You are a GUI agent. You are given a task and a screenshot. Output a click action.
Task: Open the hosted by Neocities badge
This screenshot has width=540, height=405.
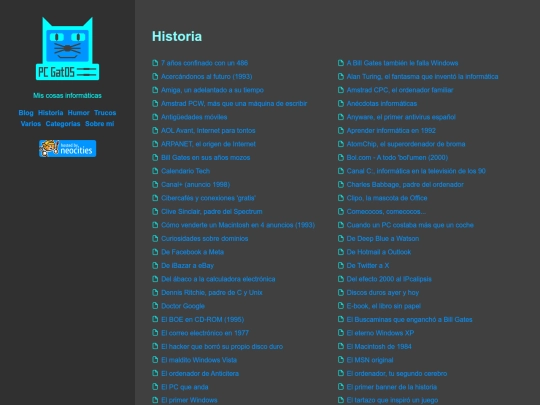68,148
